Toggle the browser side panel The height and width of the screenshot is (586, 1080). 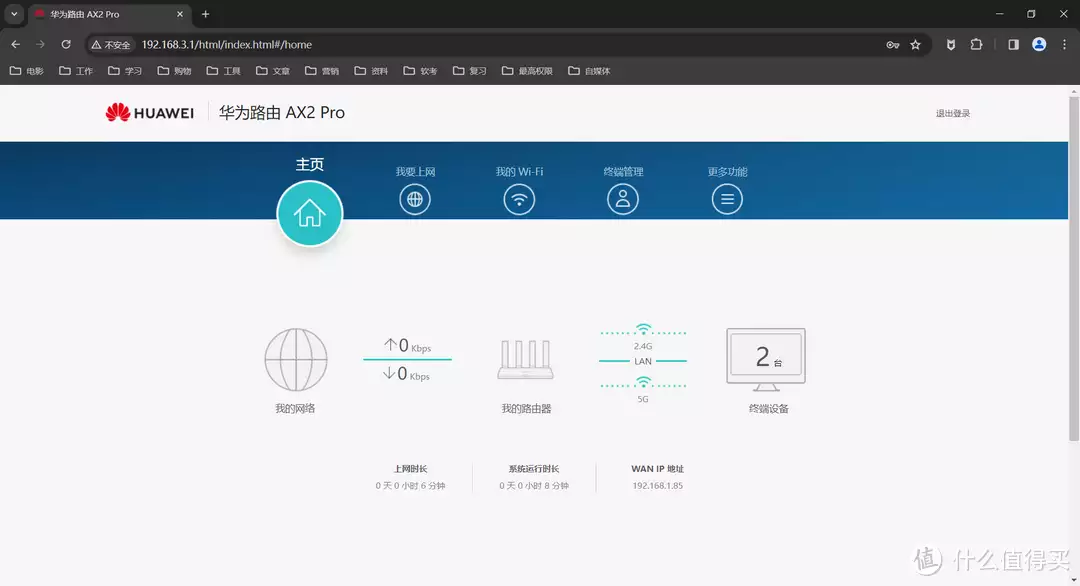pos(1013,45)
